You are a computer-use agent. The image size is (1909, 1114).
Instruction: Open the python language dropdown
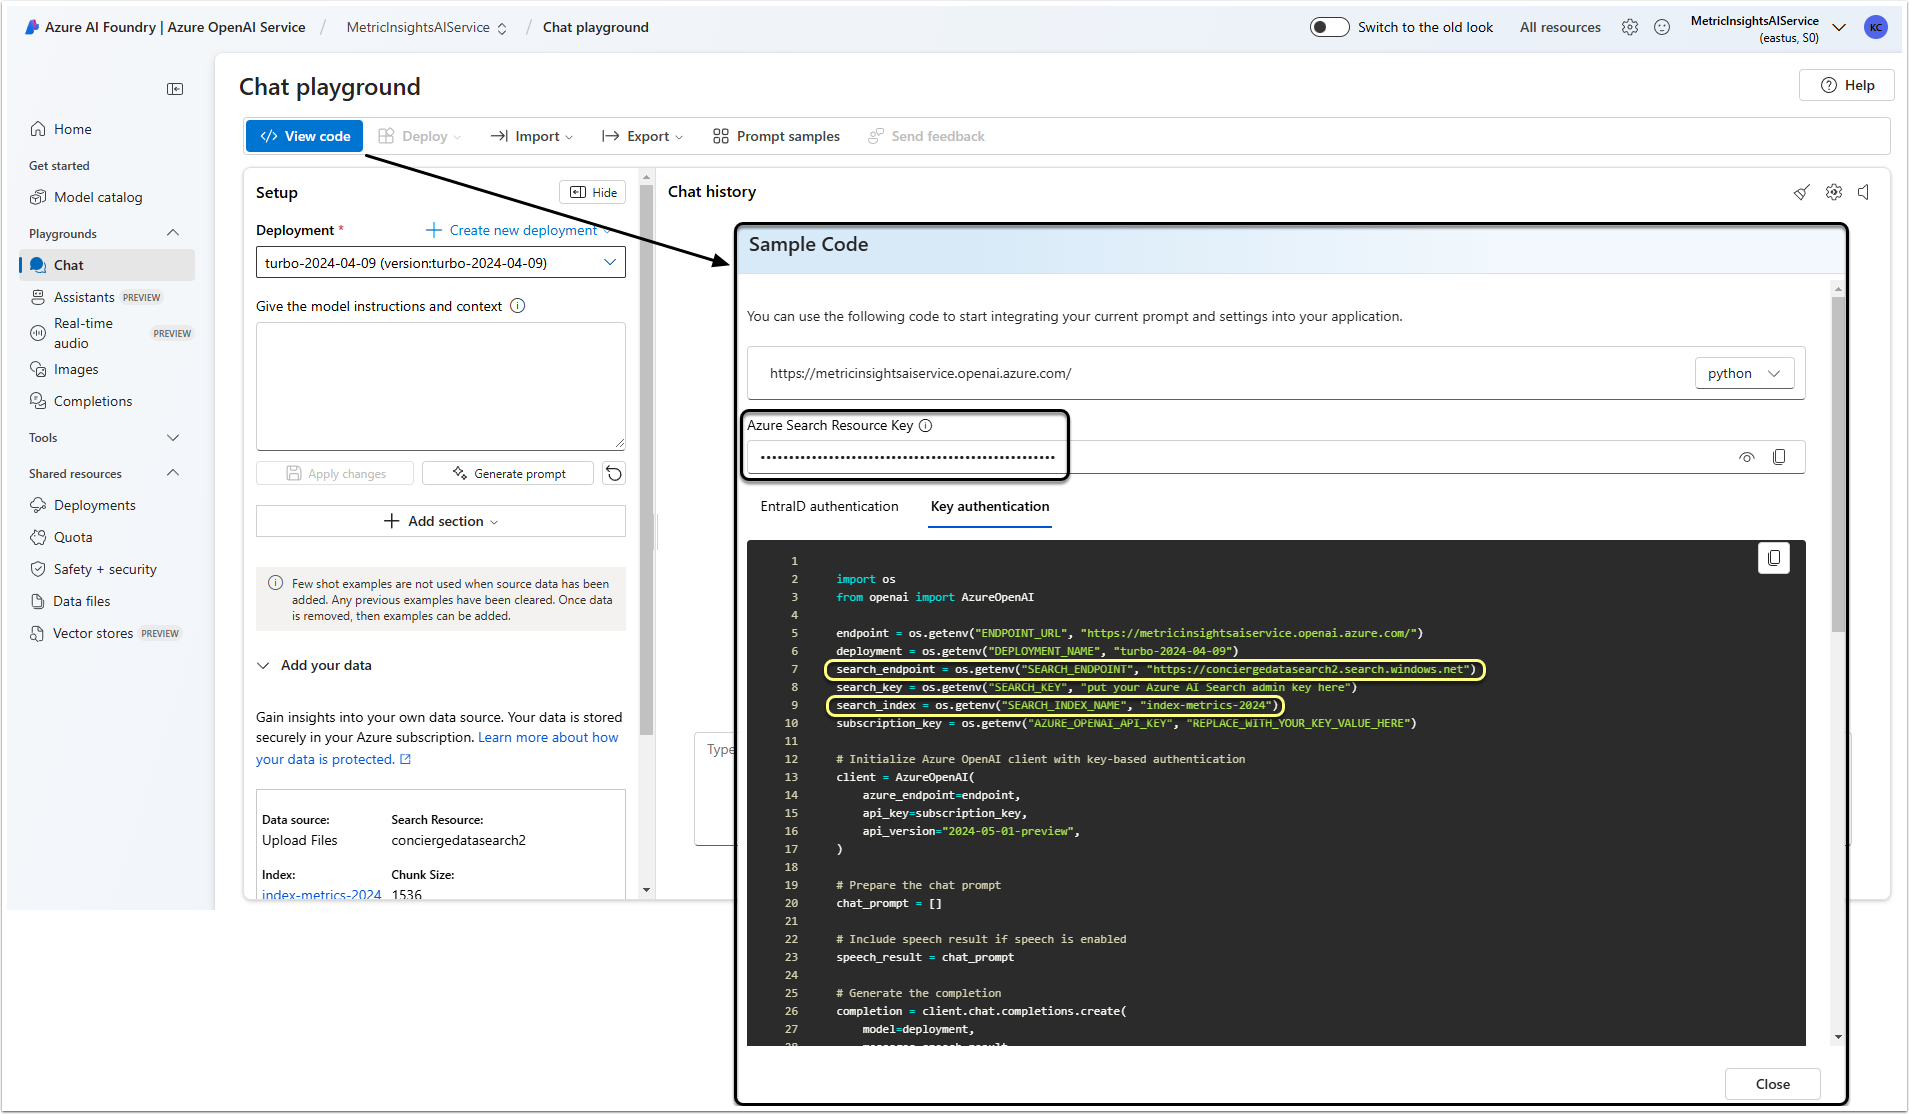[1744, 373]
